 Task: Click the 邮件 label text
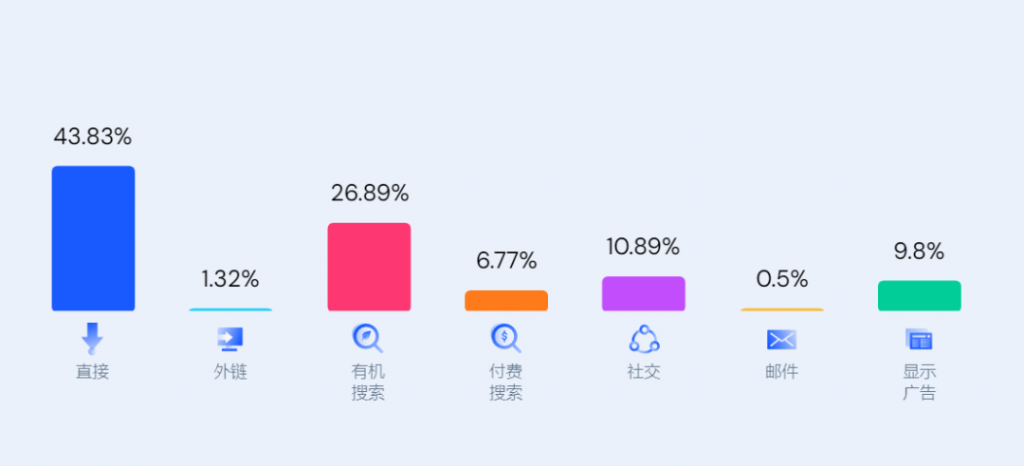pyautogui.click(x=781, y=372)
